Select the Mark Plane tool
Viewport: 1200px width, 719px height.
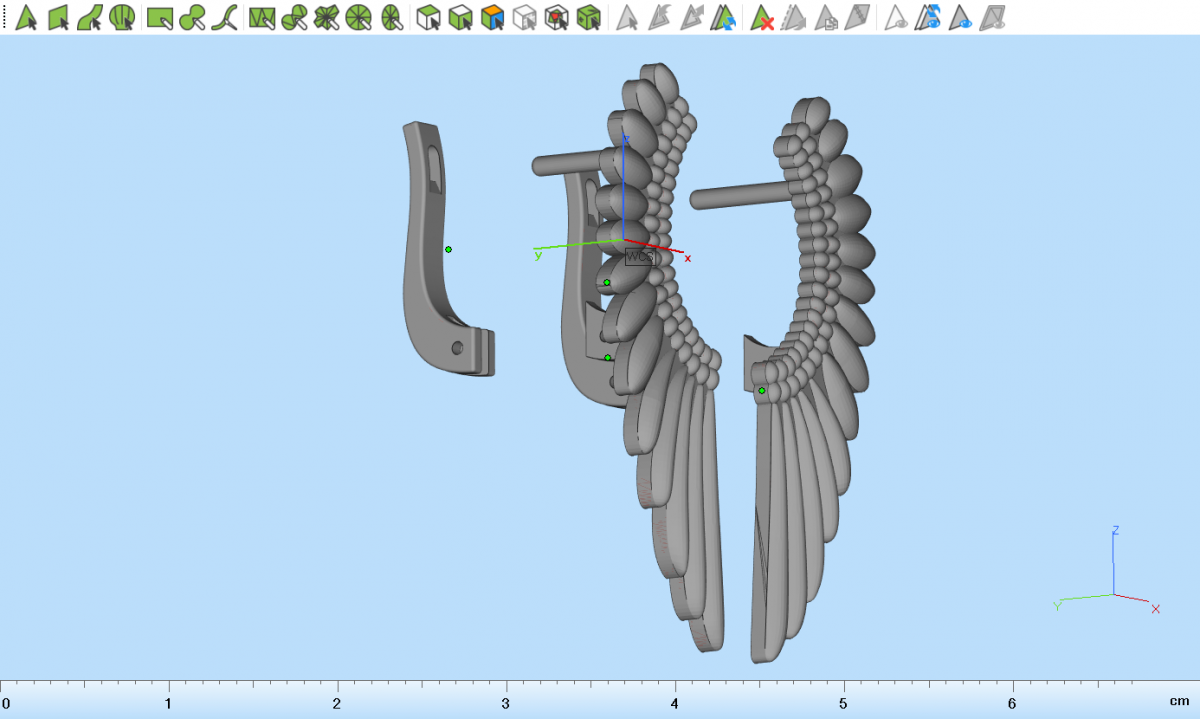point(58,17)
